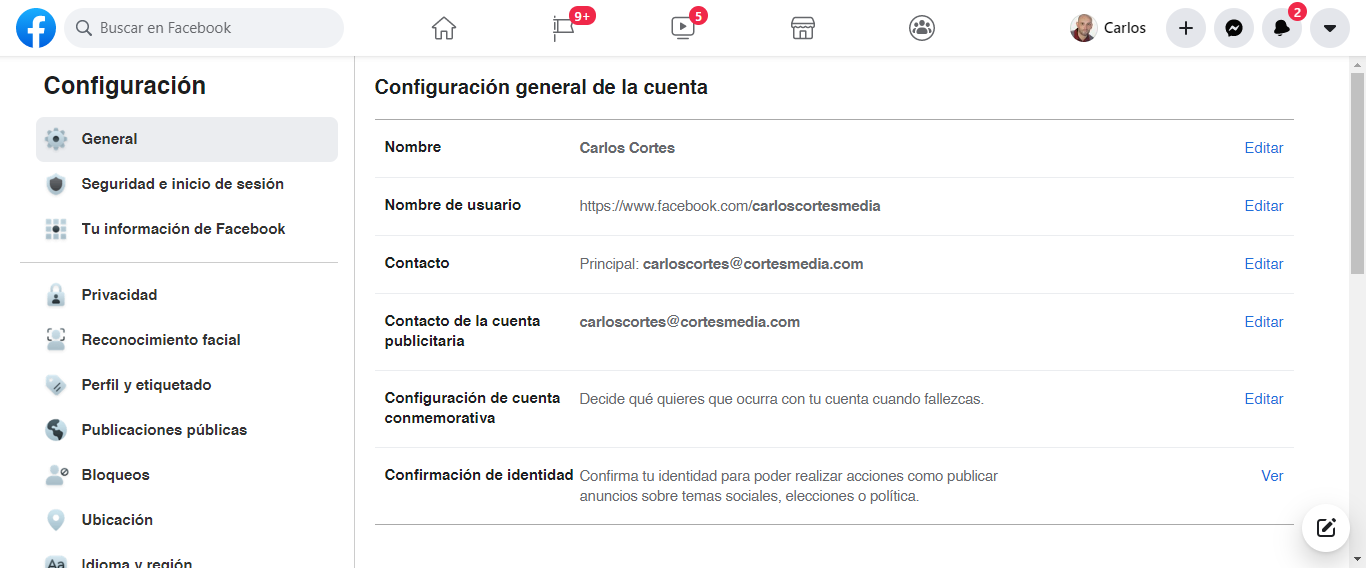
Task: Click Ver for Confirmación de identidad
Action: (x=1272, y=476)
